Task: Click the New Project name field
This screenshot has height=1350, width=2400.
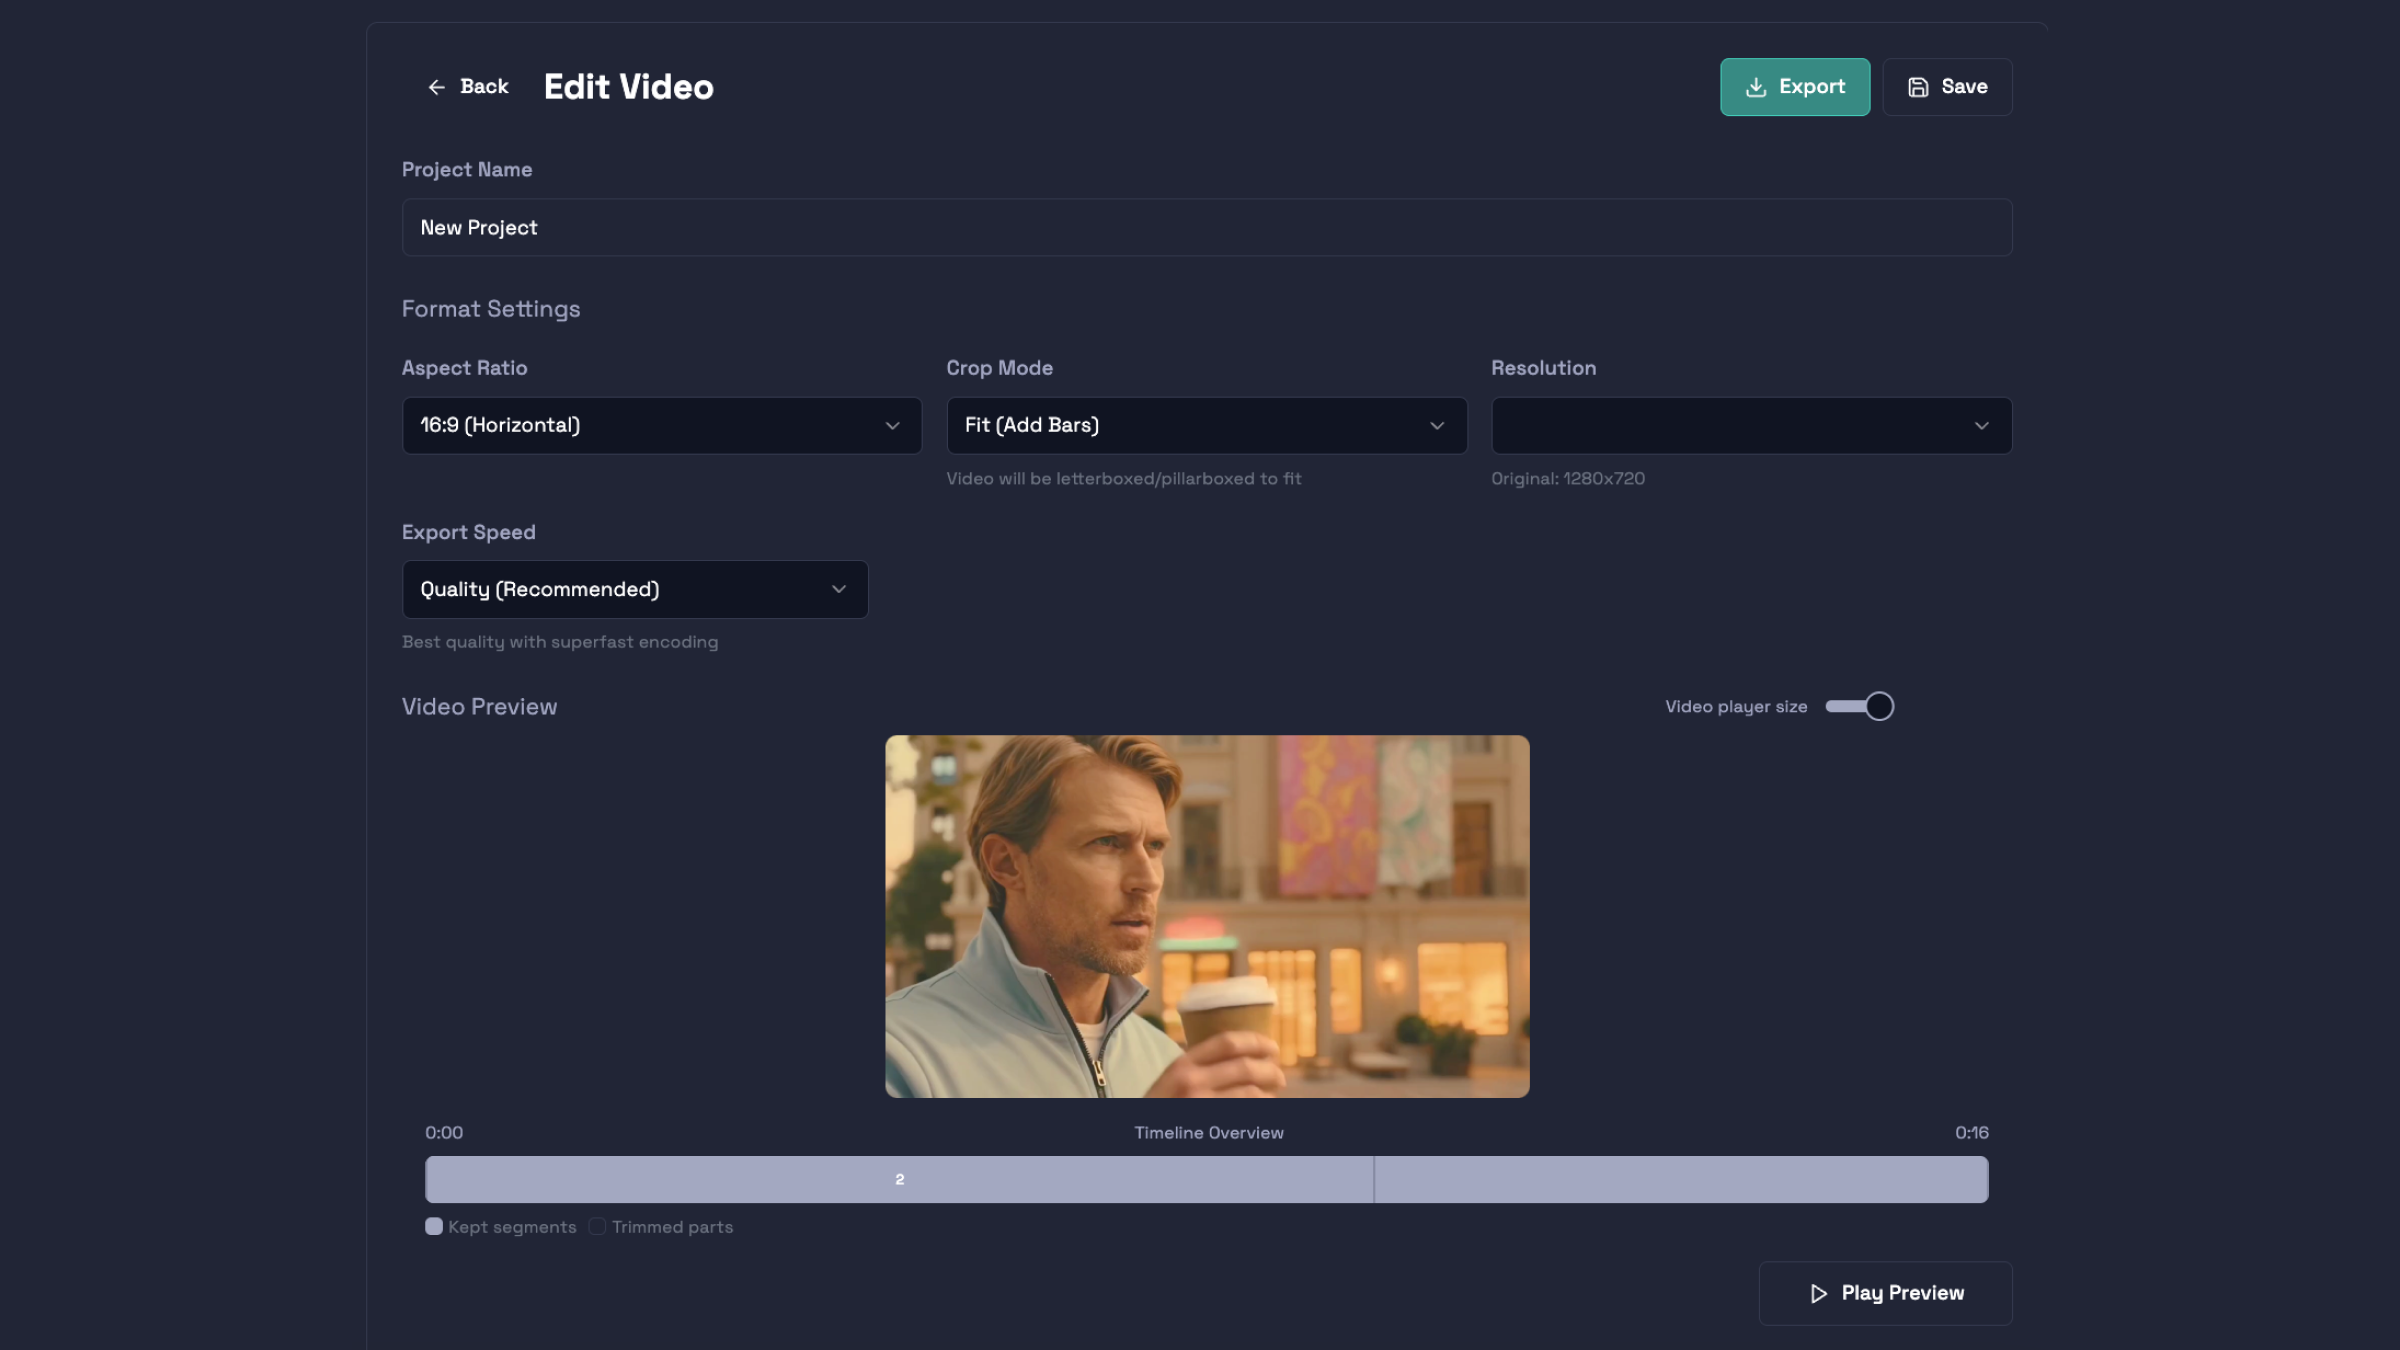Action: click(x=1205, y=228)
